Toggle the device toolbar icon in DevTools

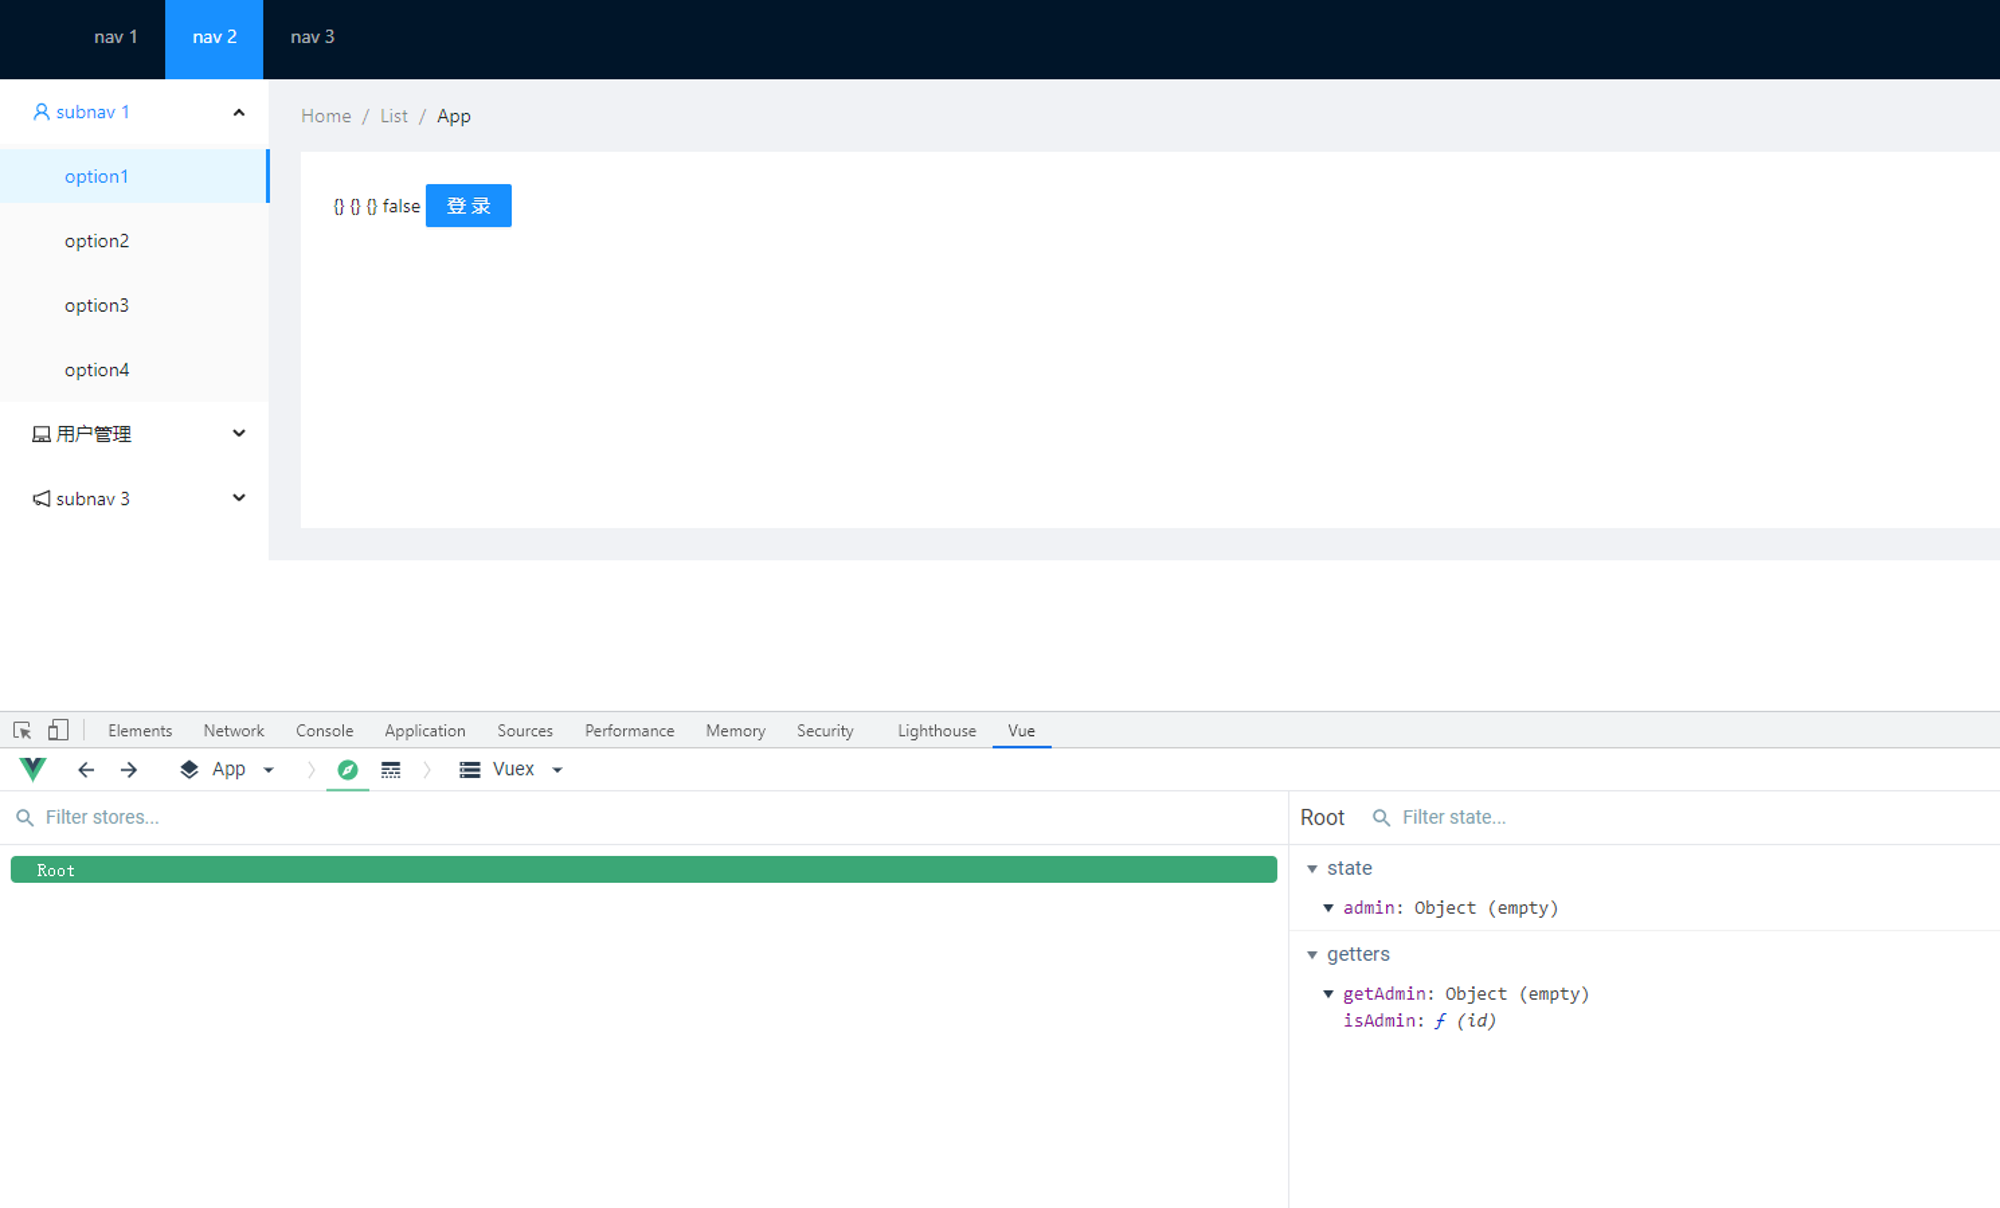coord(58,730)
